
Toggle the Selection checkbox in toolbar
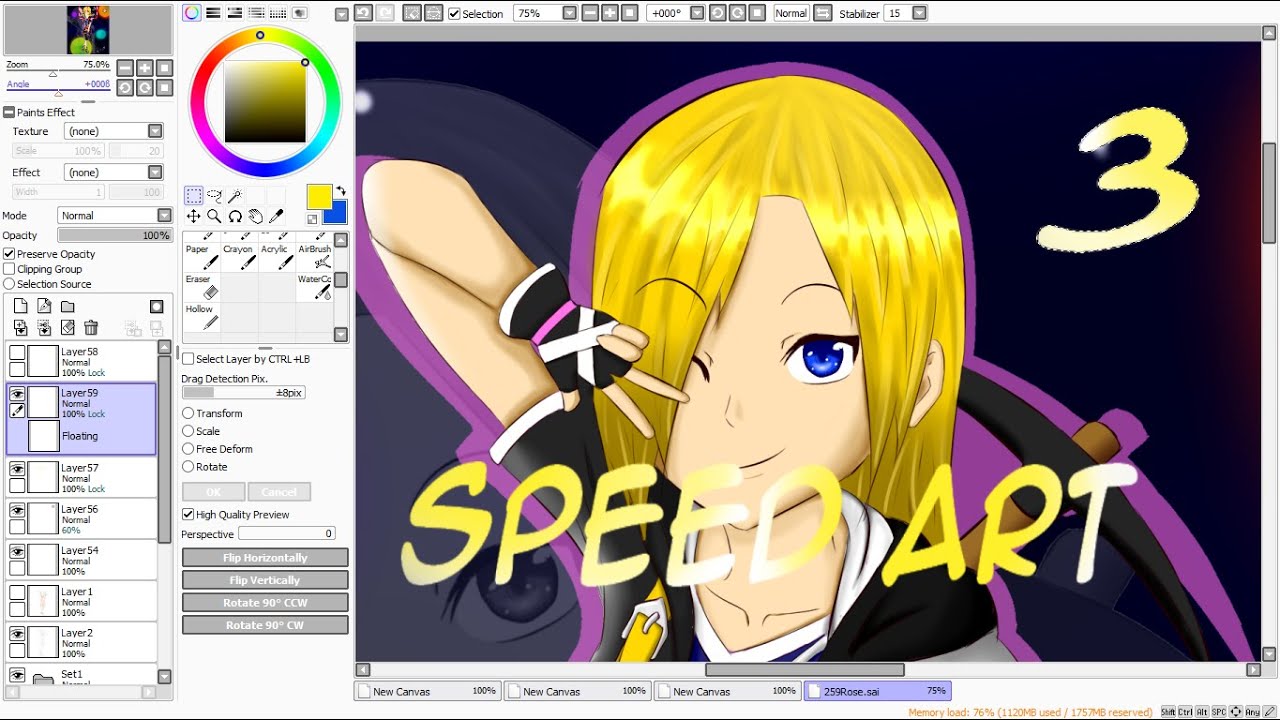(454, 14)
